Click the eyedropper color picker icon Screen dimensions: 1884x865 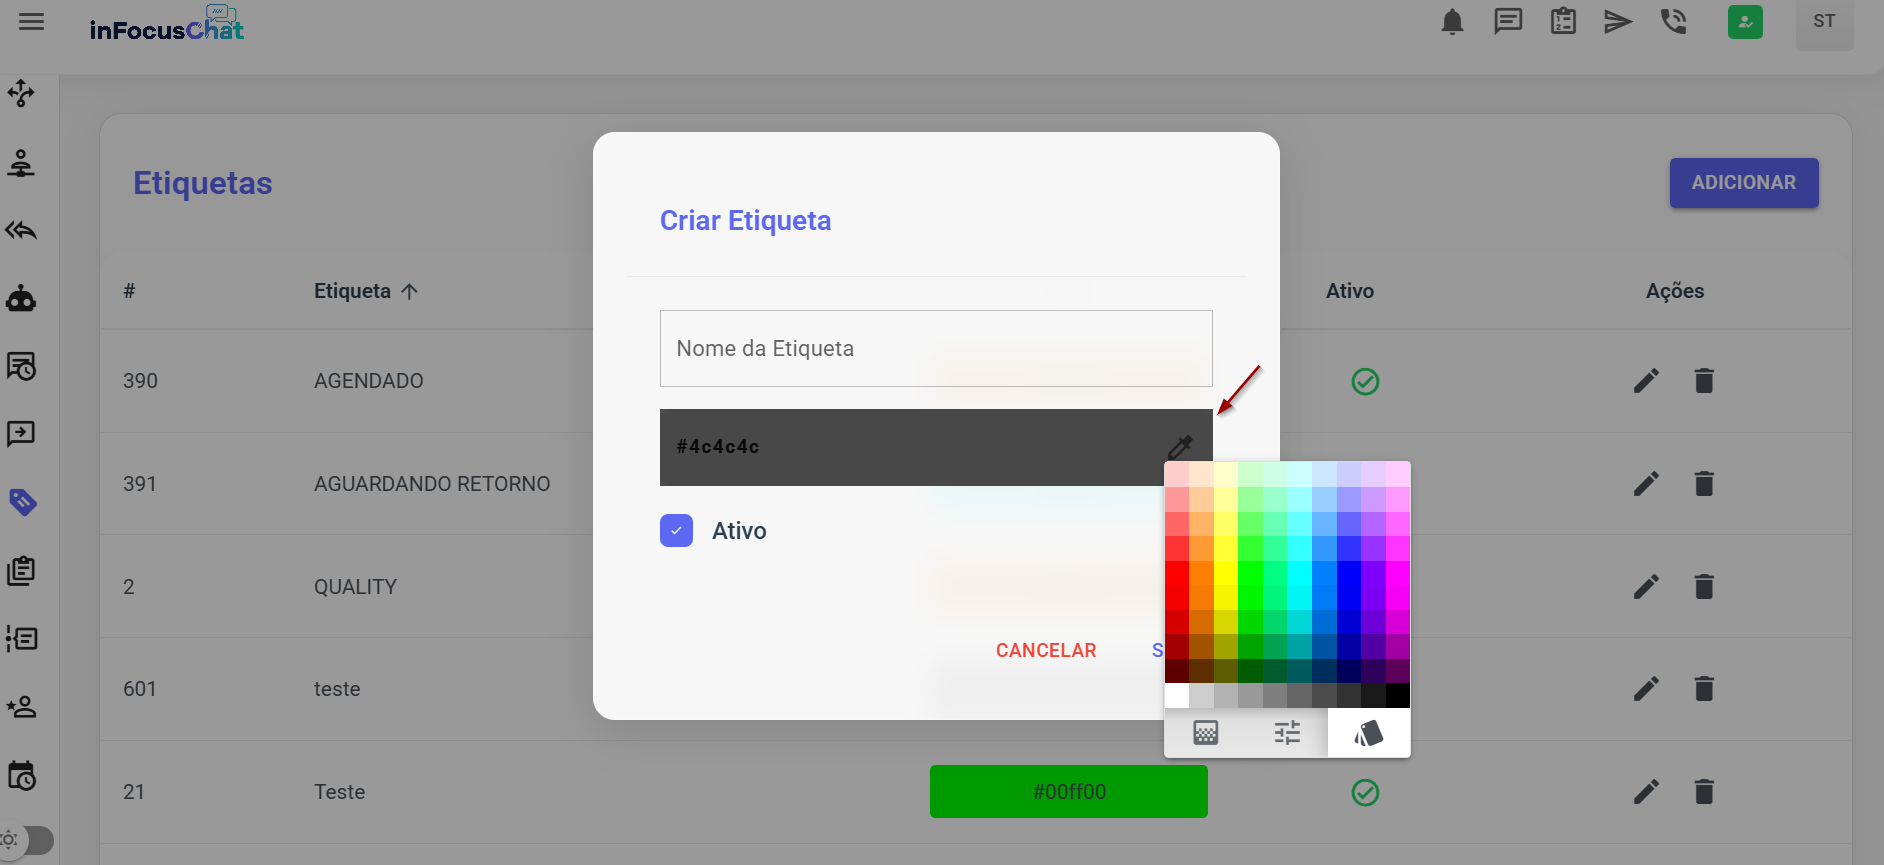click(1180, 446)
